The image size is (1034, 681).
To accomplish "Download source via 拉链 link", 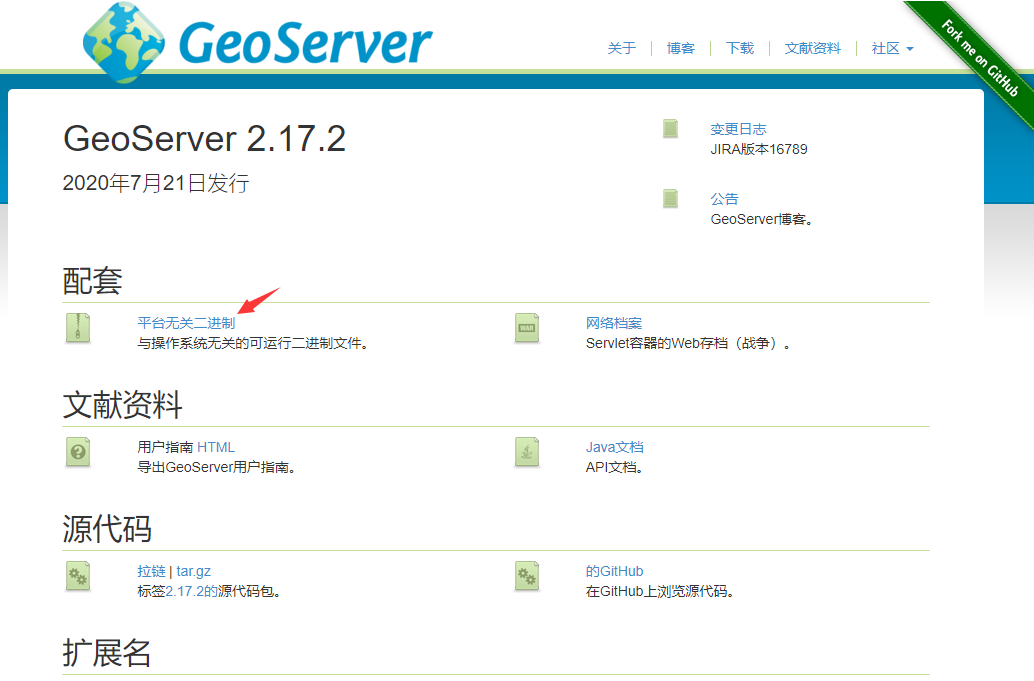I will click(151, 571).
